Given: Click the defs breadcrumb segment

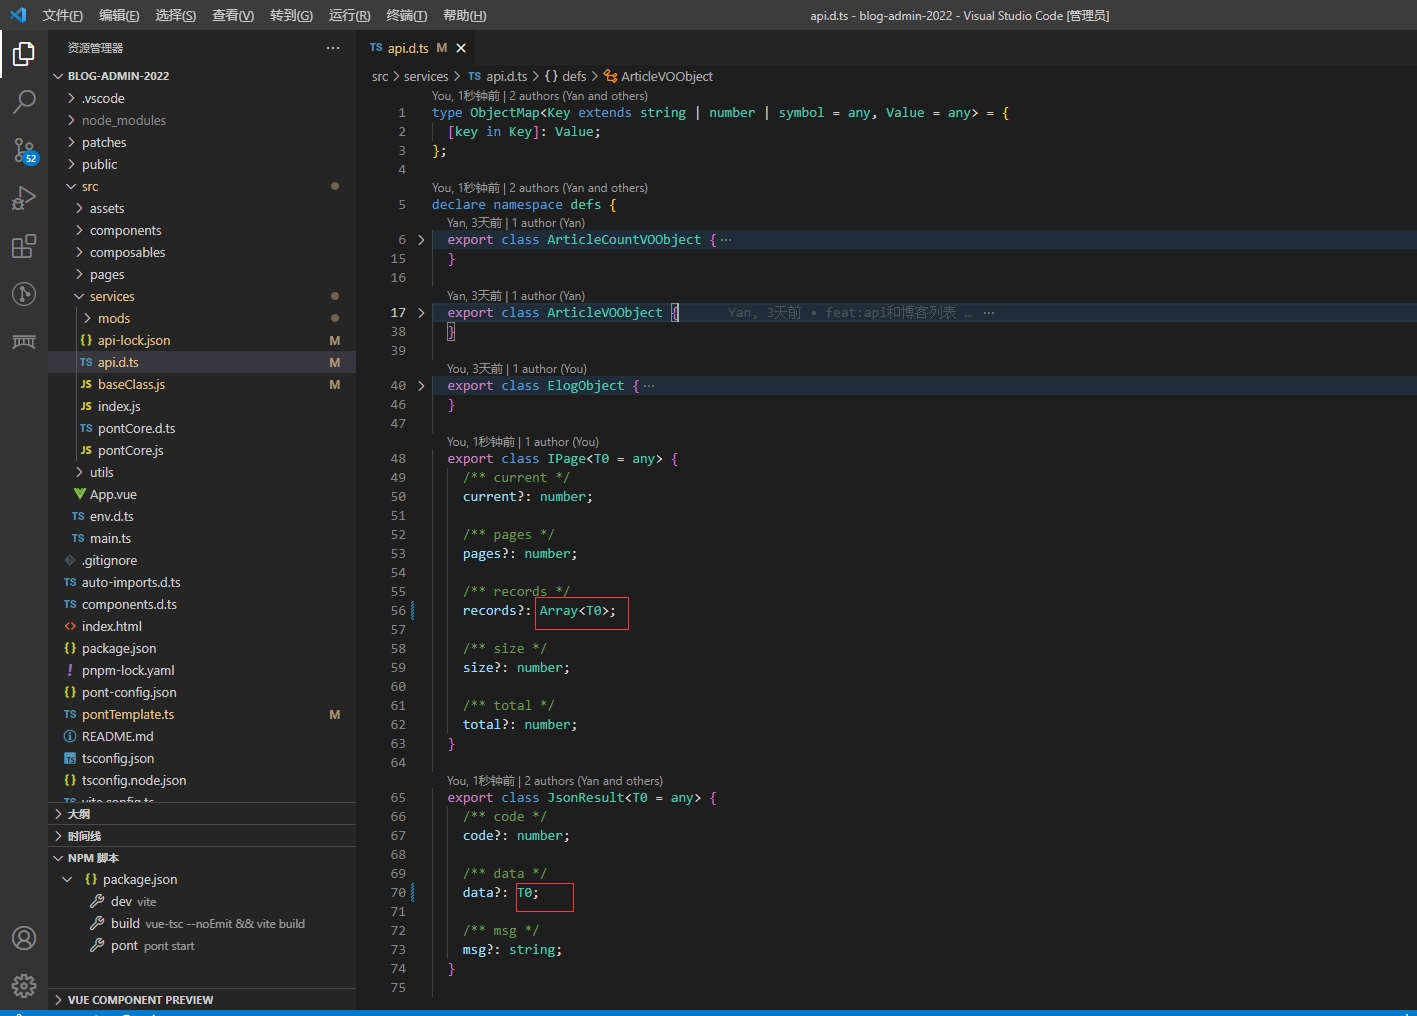Looking at the screenshot, I should point(573,77).
